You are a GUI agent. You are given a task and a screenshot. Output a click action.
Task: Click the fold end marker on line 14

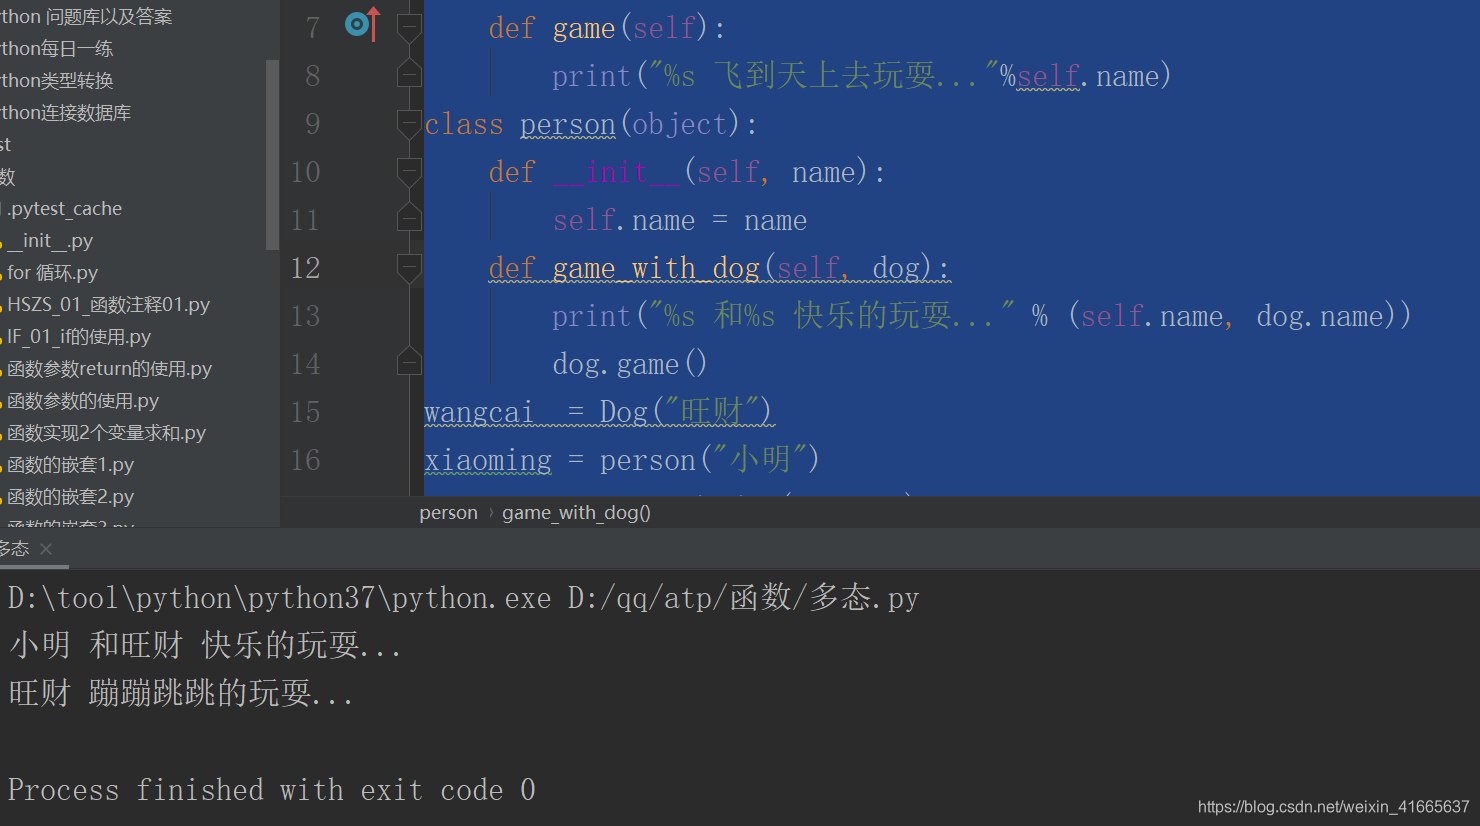(409, 361)
